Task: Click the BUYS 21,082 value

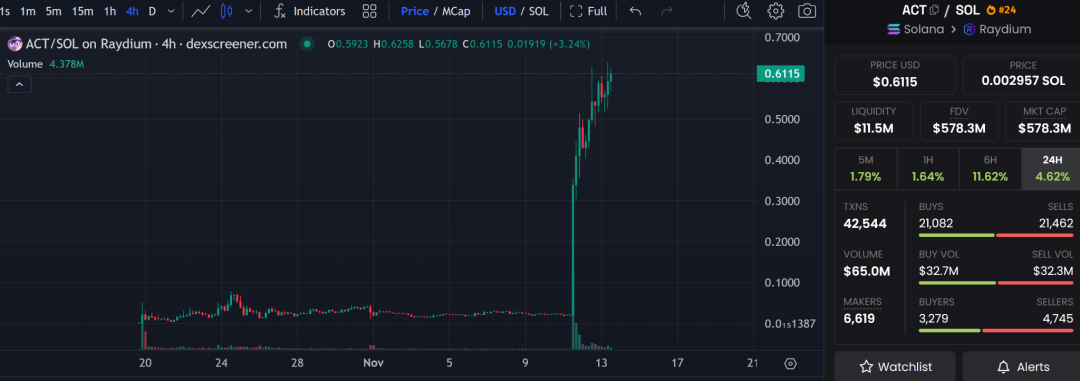Action: tap(936, 223)
